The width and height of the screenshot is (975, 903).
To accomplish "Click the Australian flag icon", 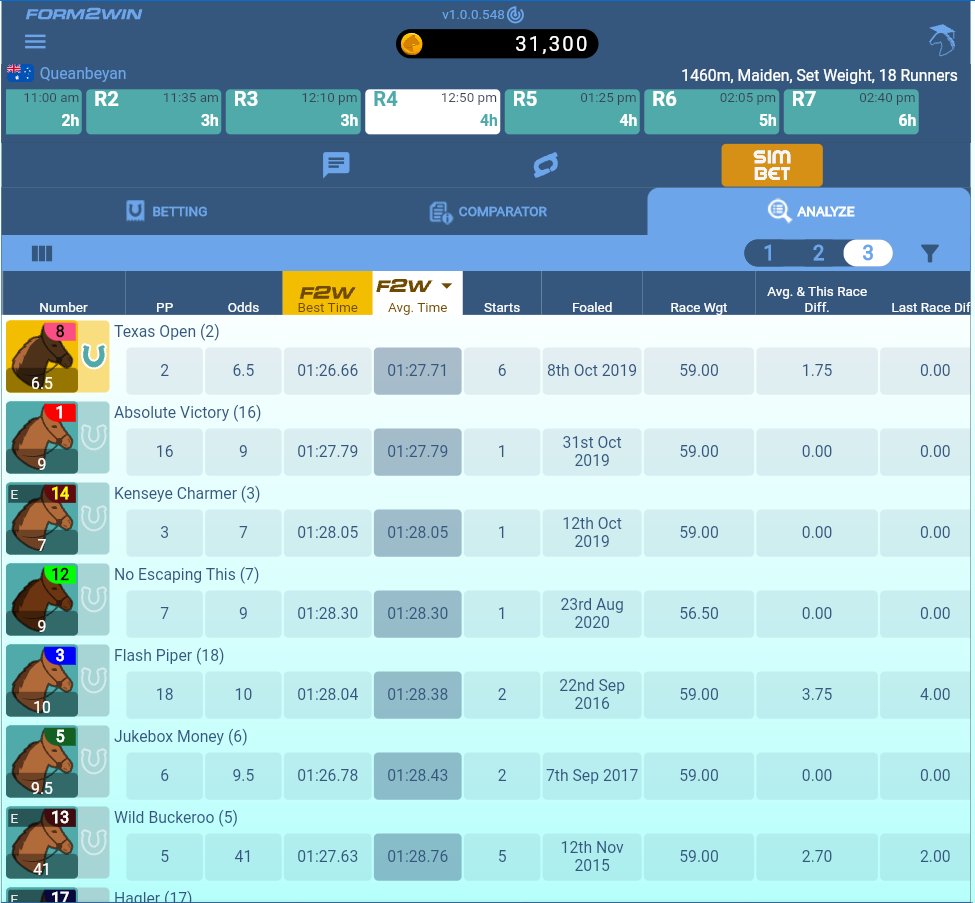I will click(x=19, y=73).
